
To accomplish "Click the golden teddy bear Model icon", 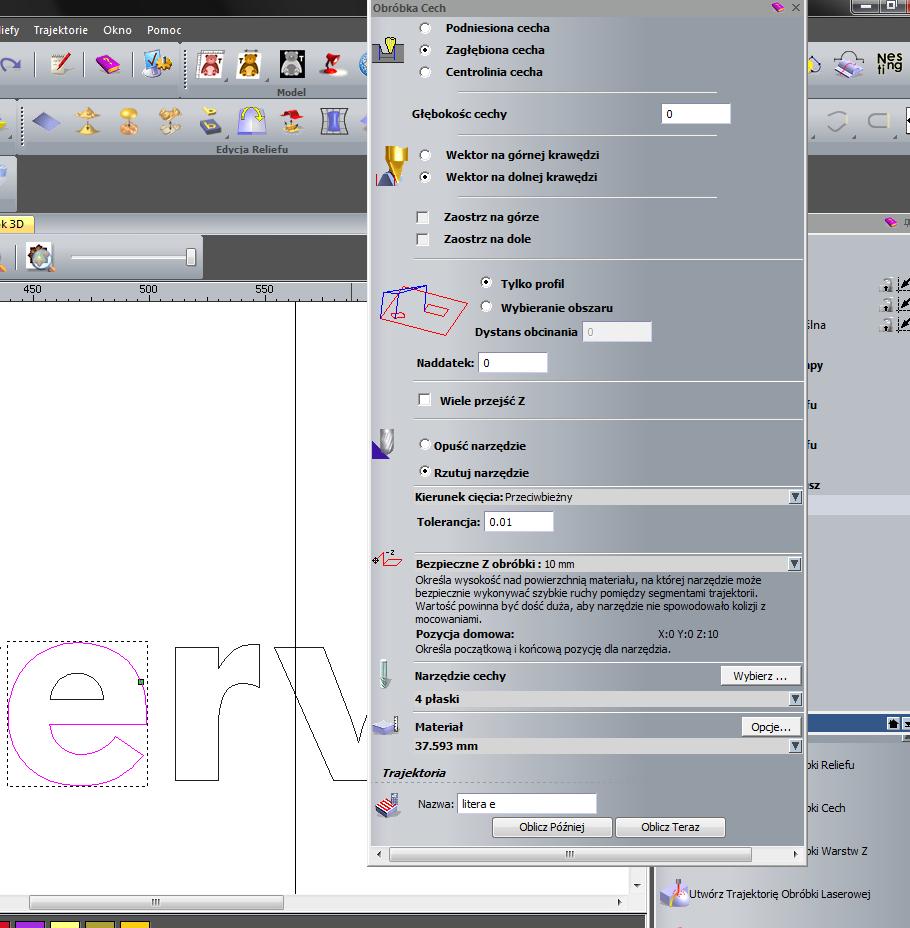I will coord(250,65).
